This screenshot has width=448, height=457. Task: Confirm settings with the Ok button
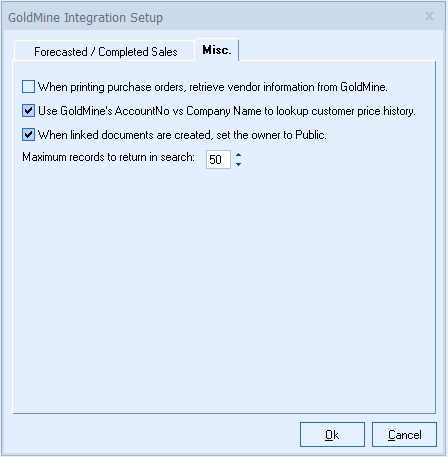(332, 435)
